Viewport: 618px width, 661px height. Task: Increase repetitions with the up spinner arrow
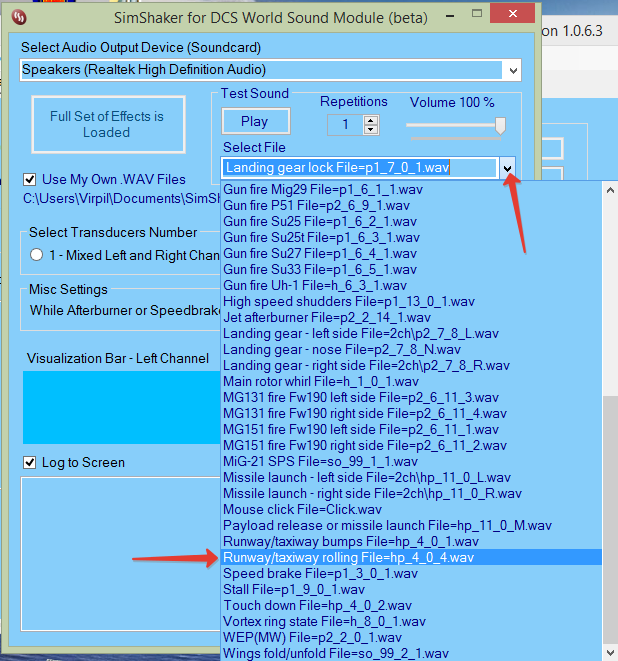pos(371,121)
